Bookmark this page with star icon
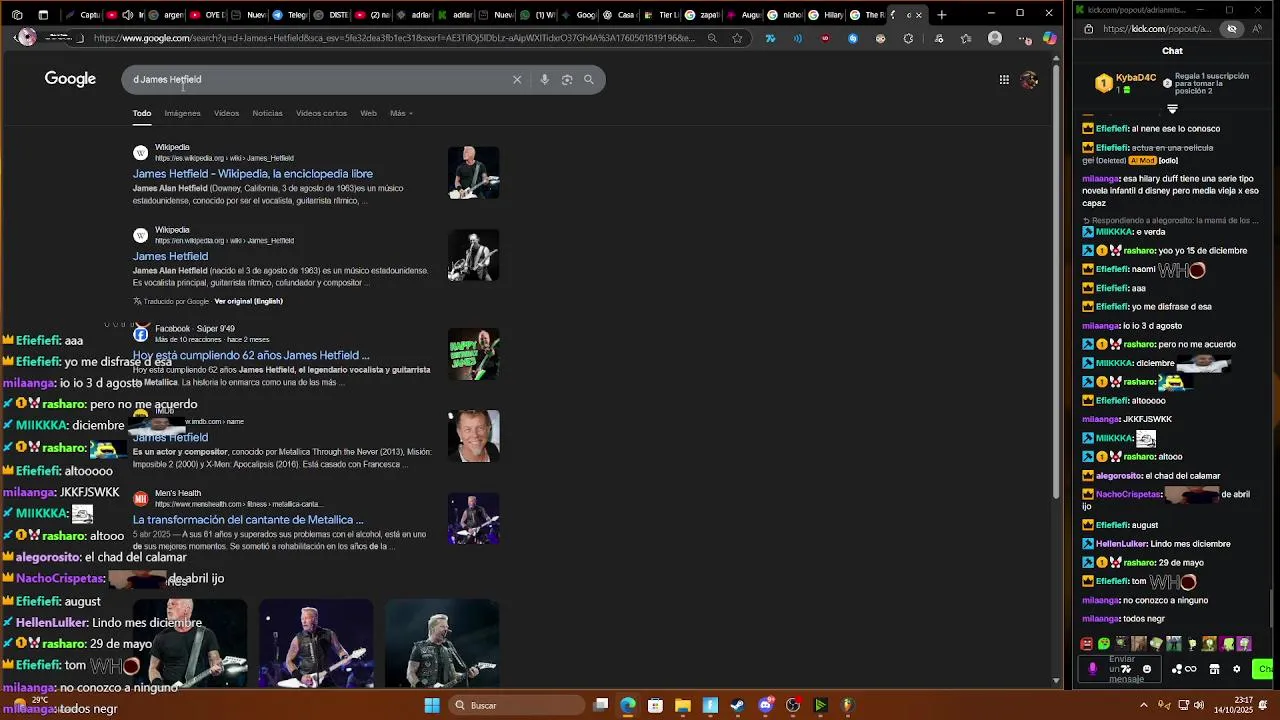The image size is (1280, 720). (737, 38)
